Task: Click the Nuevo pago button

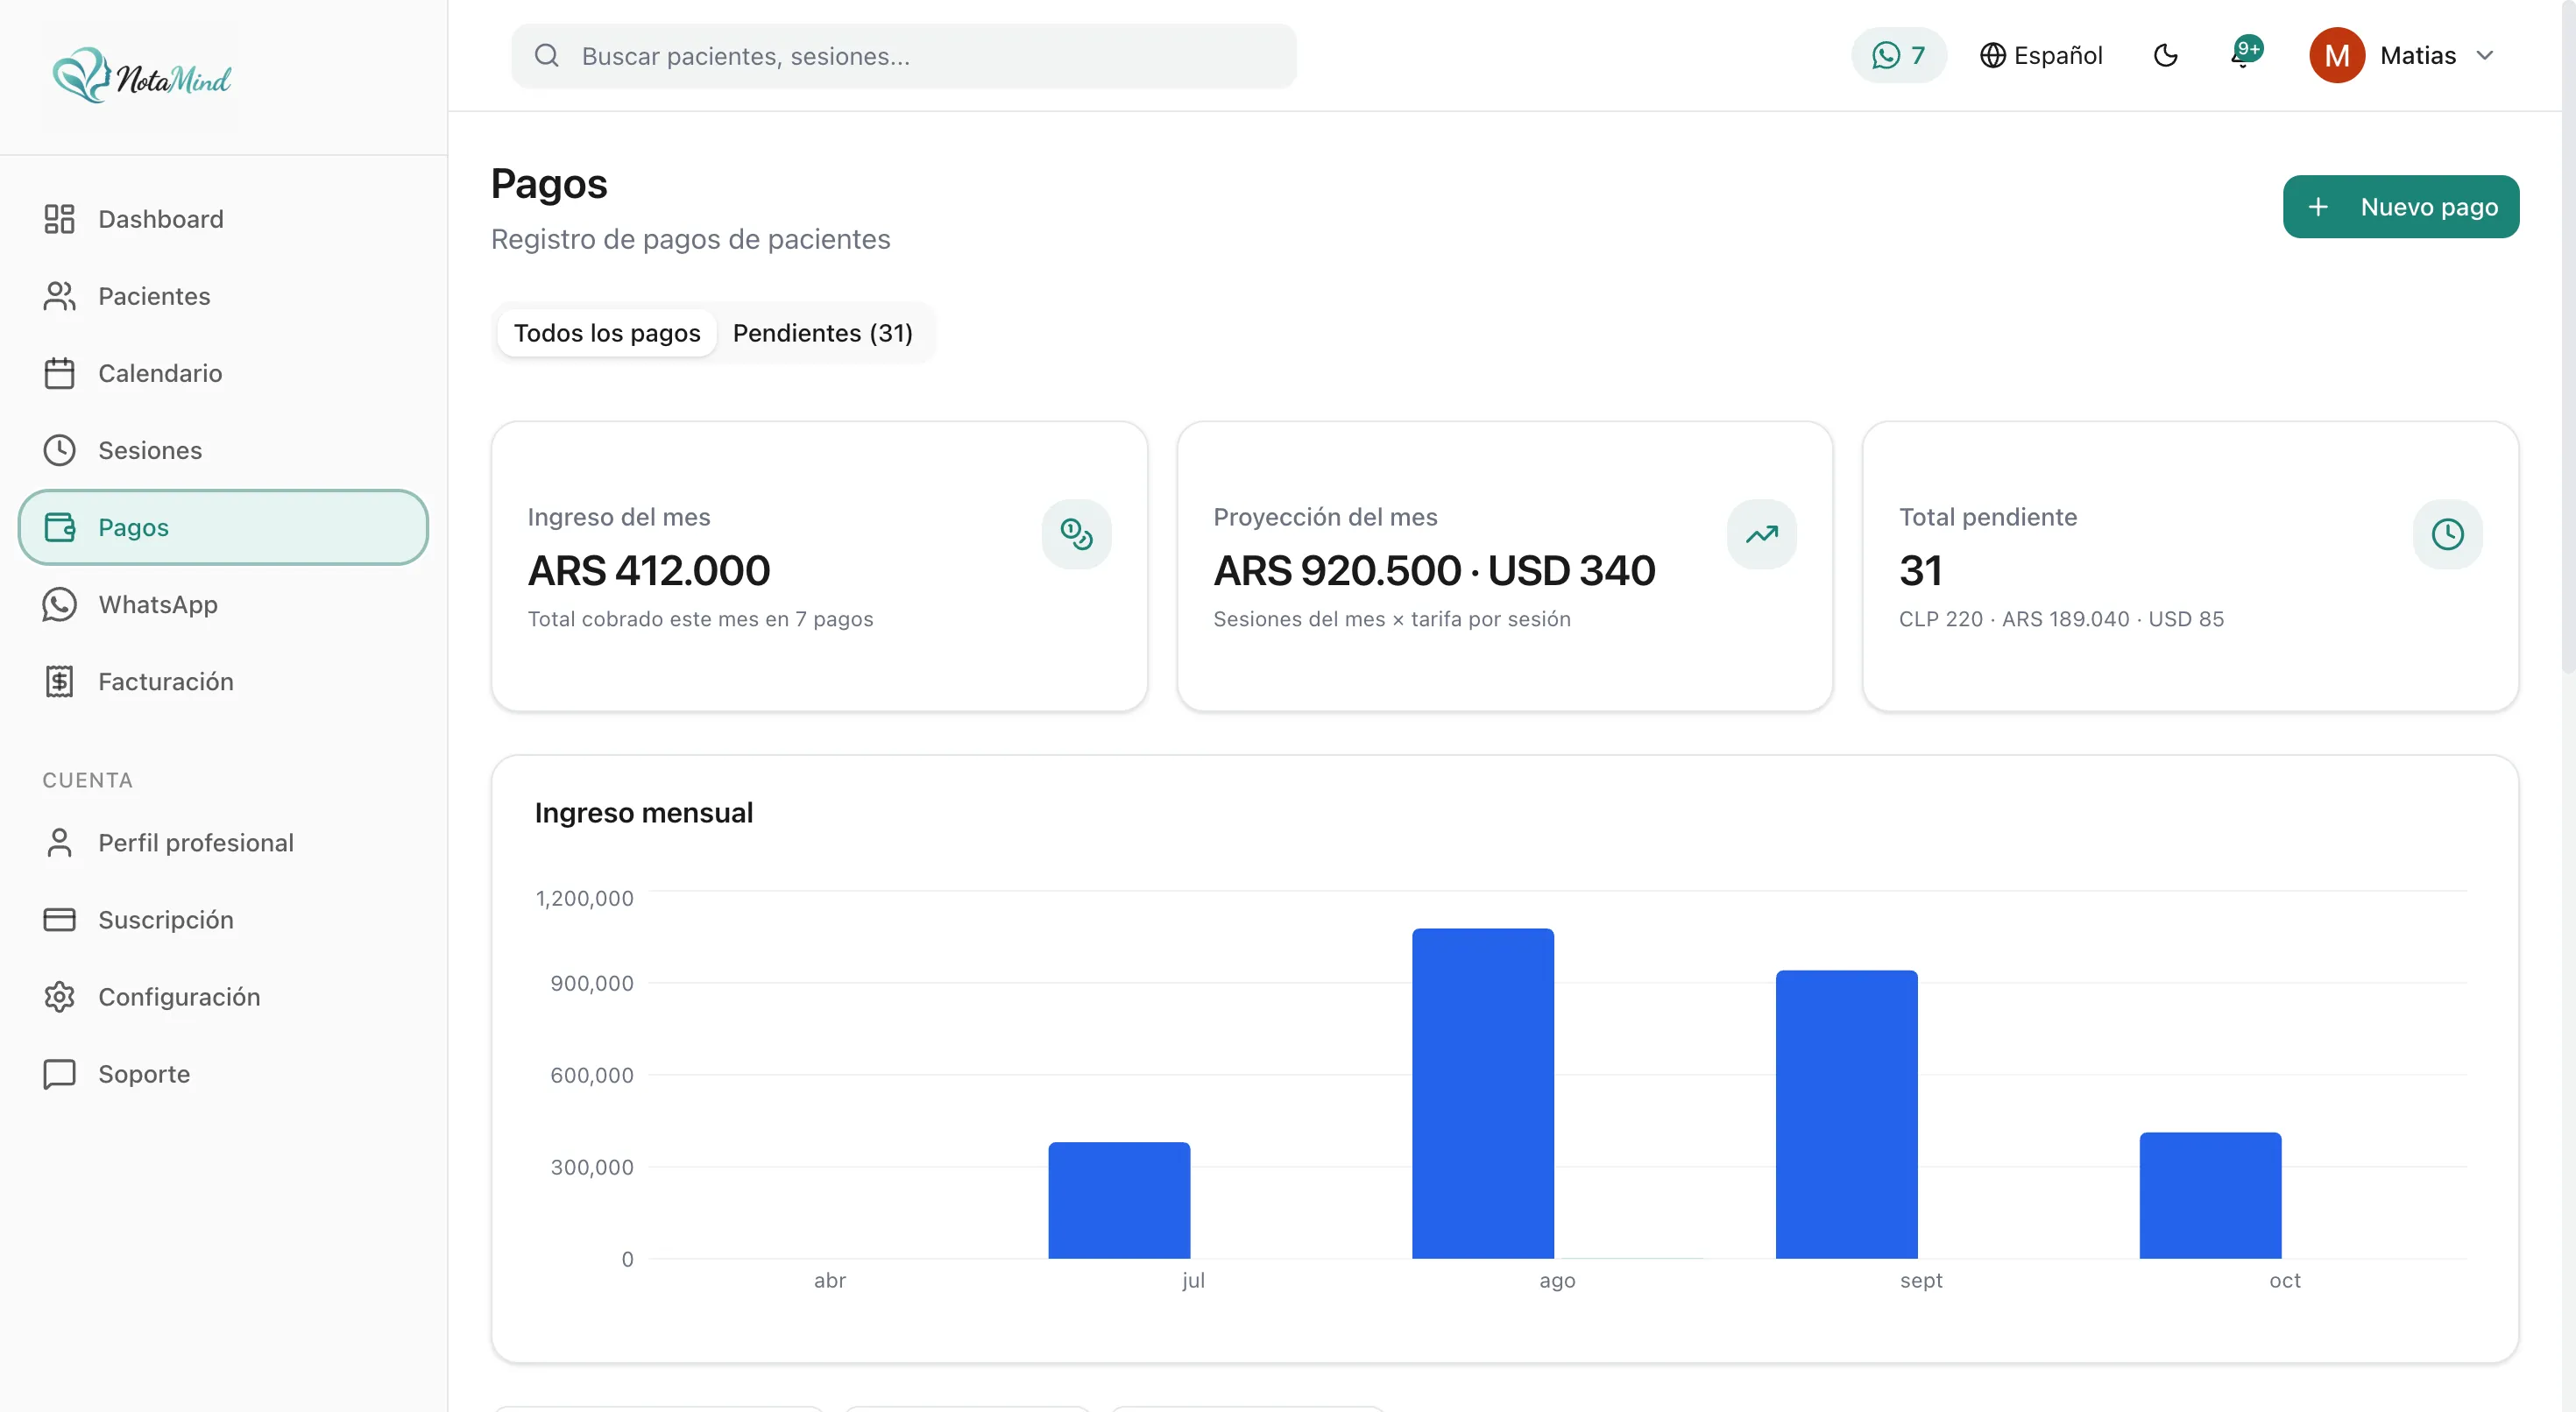Action: click(x=2400, y=207)
